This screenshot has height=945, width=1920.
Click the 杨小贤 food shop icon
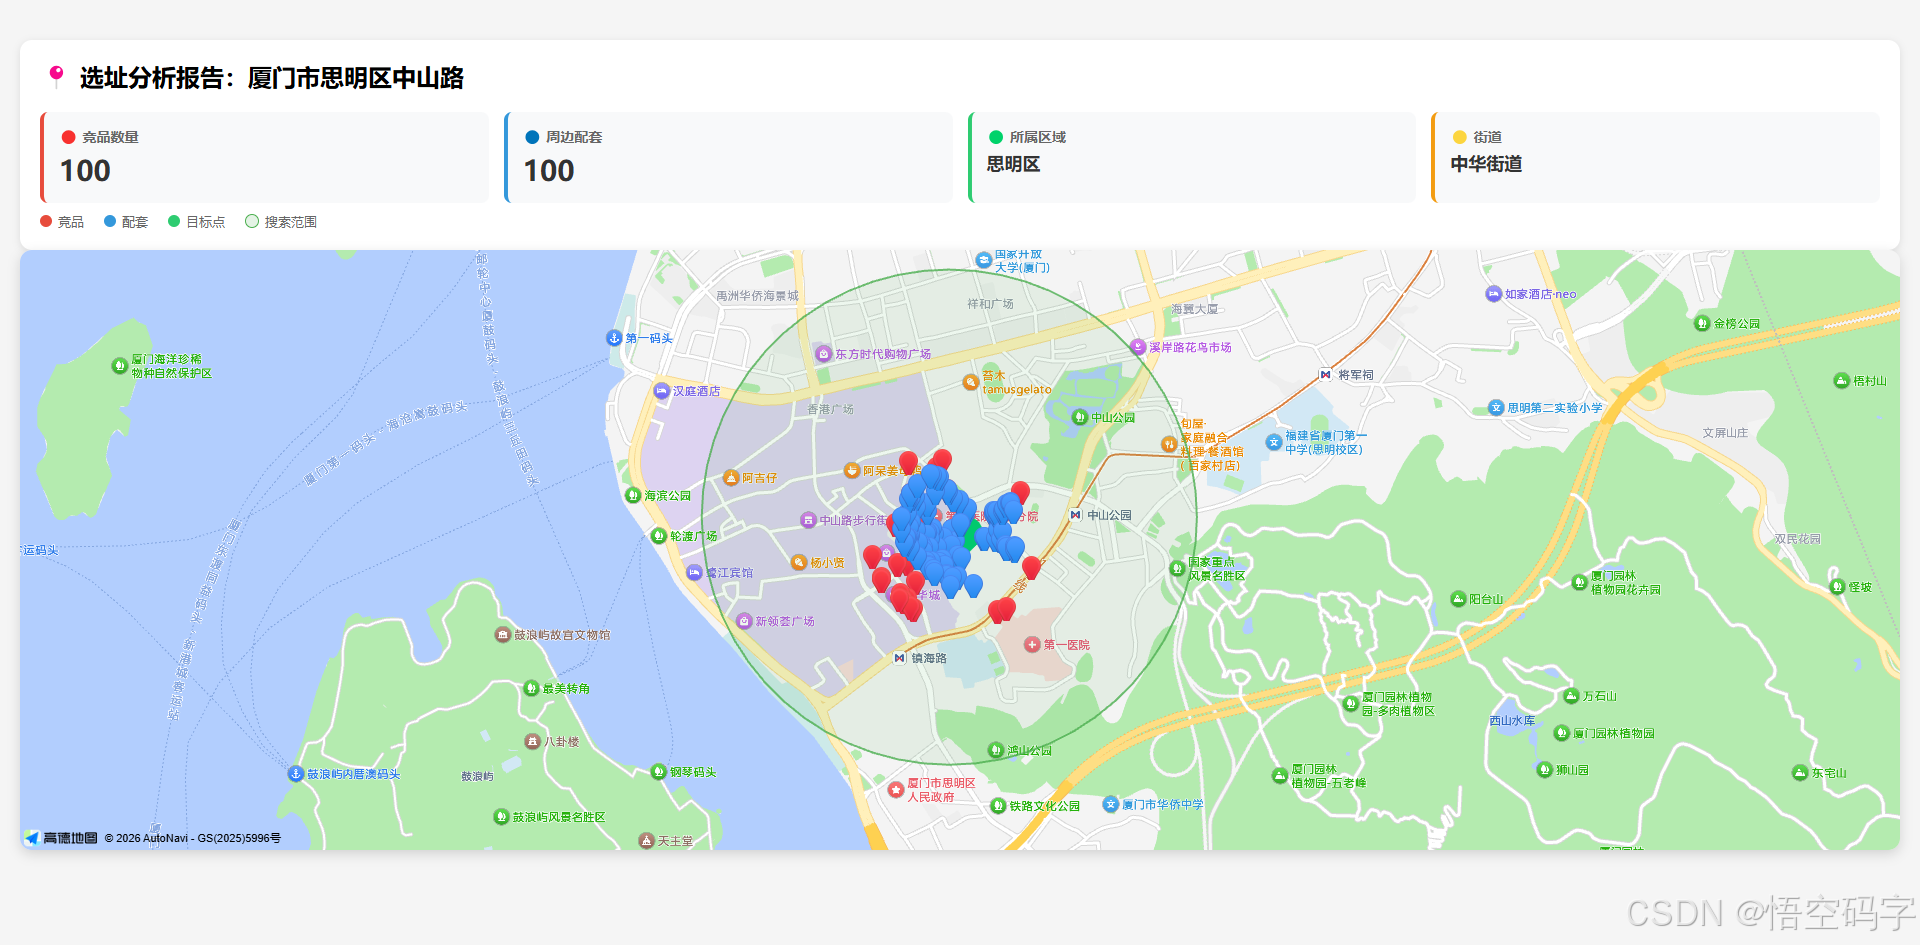pyautogui.click(x=799, y=562)
